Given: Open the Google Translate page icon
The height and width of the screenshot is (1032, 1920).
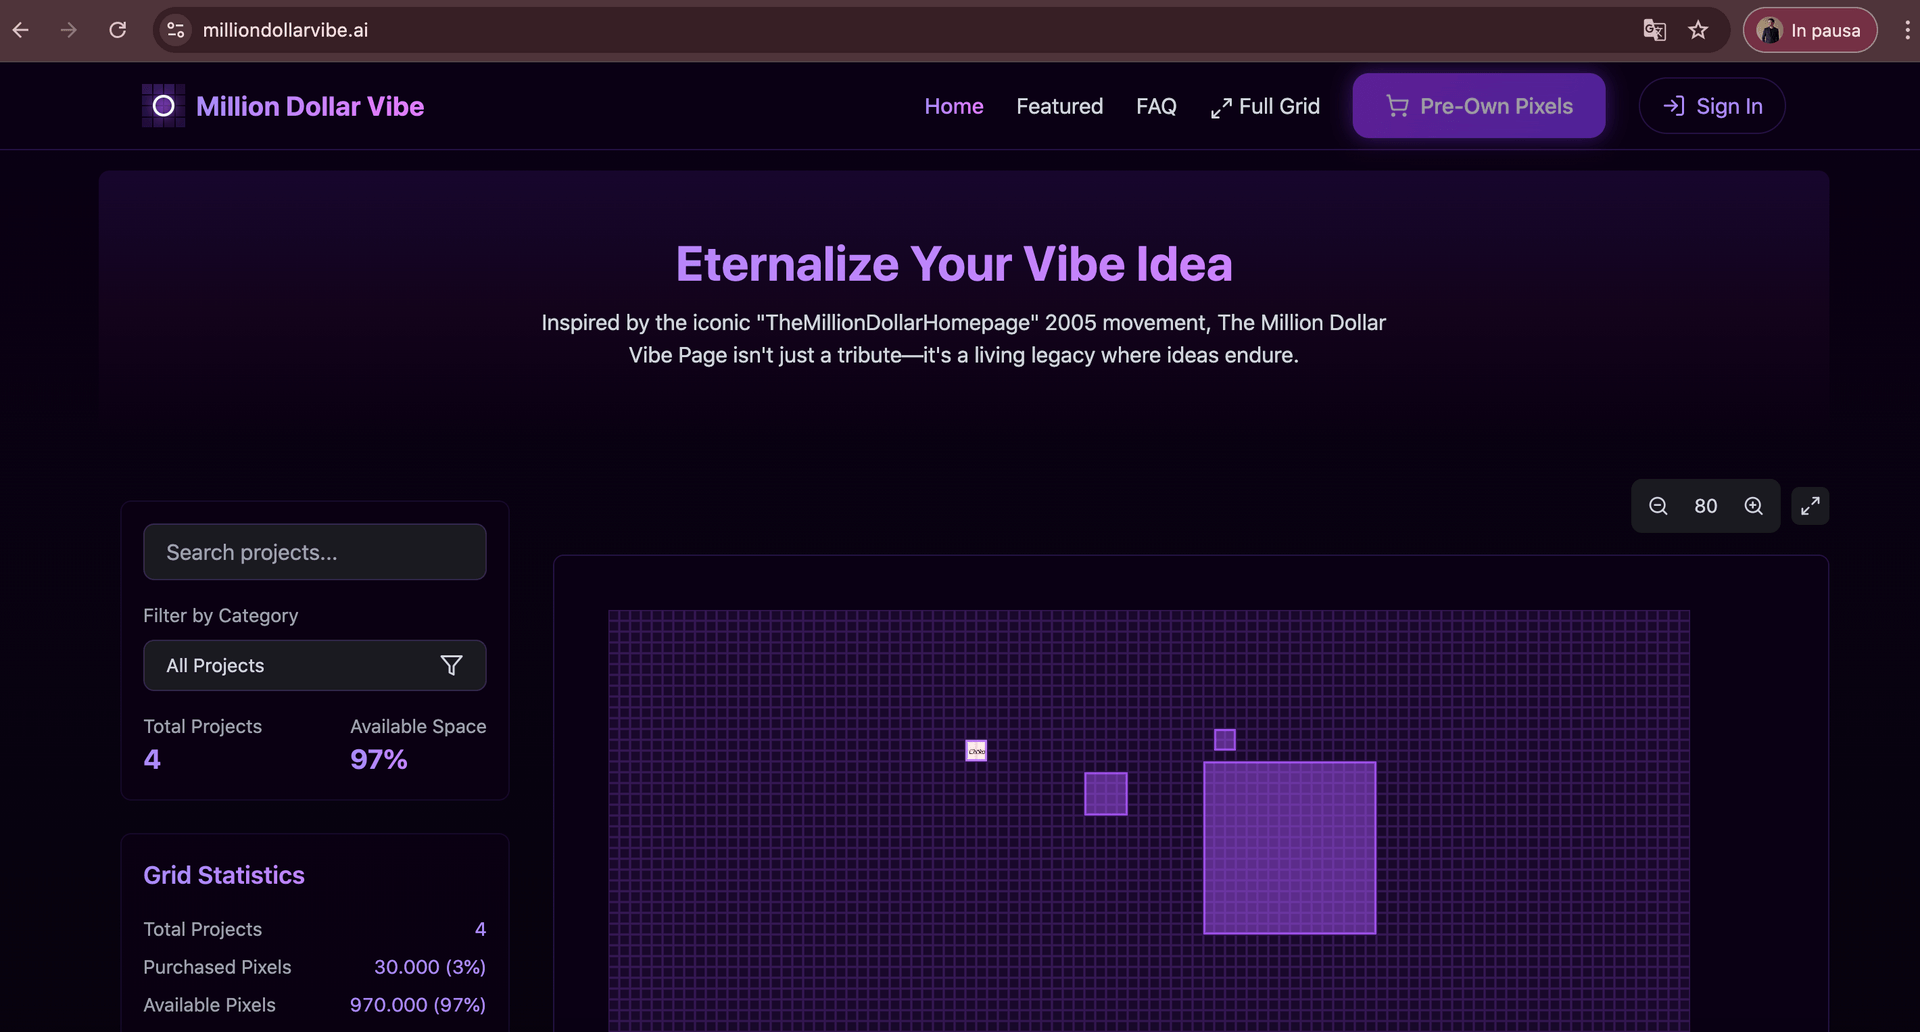Looking at the screenshot, I should point(1654,30).
